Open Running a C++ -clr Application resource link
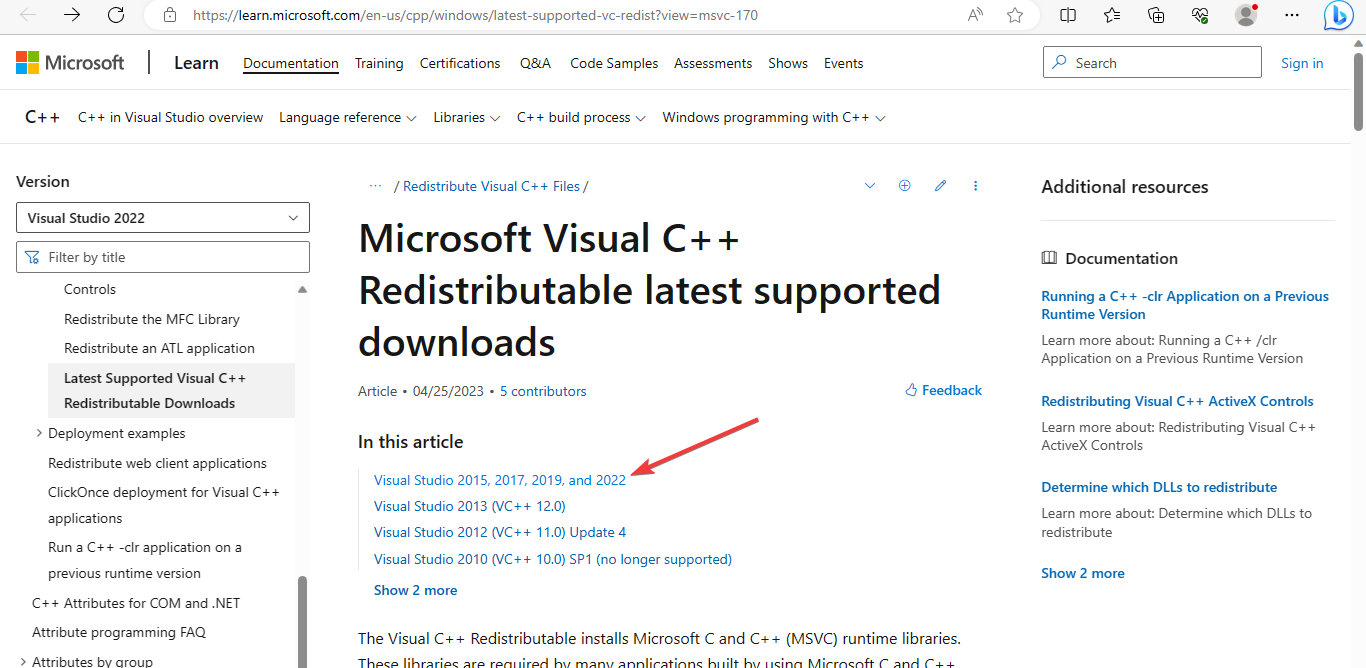Image resolution: width=1366 pixels, height=668 pixels. click(1185, 305)
